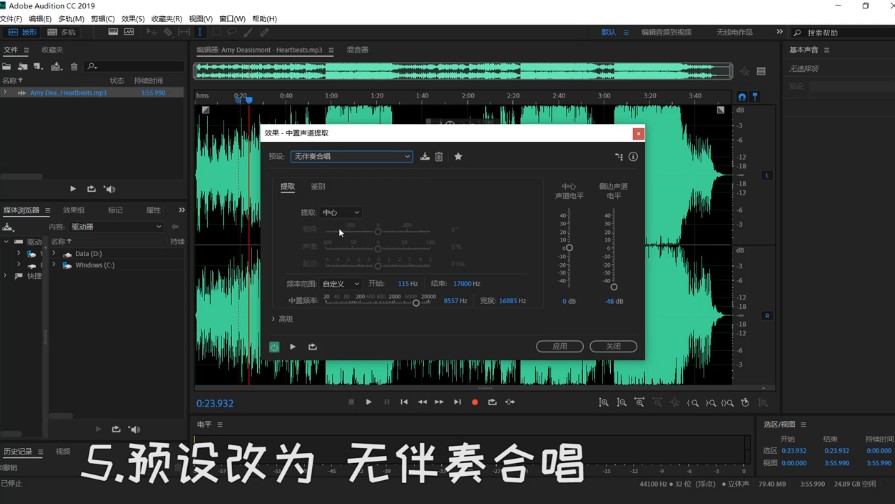Click the effect info icon

coord(633,157)
